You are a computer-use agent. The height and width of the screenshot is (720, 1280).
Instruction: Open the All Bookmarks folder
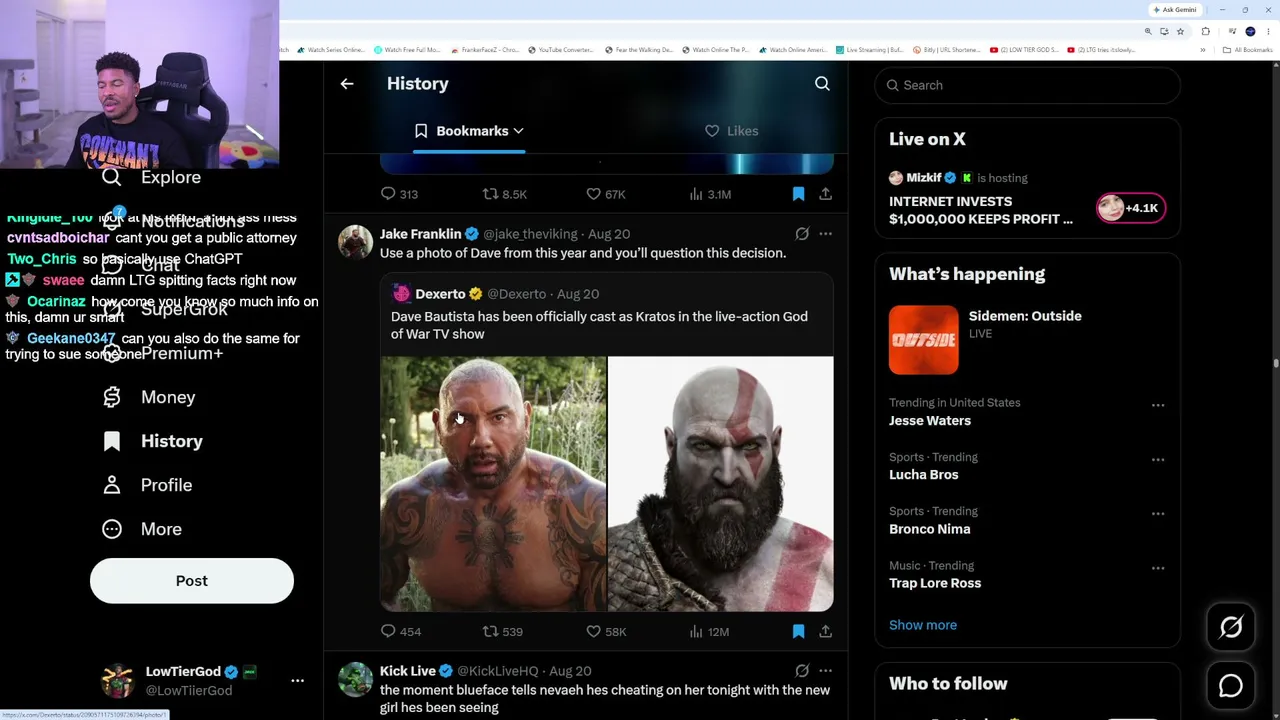click(x=1249, y=50)
